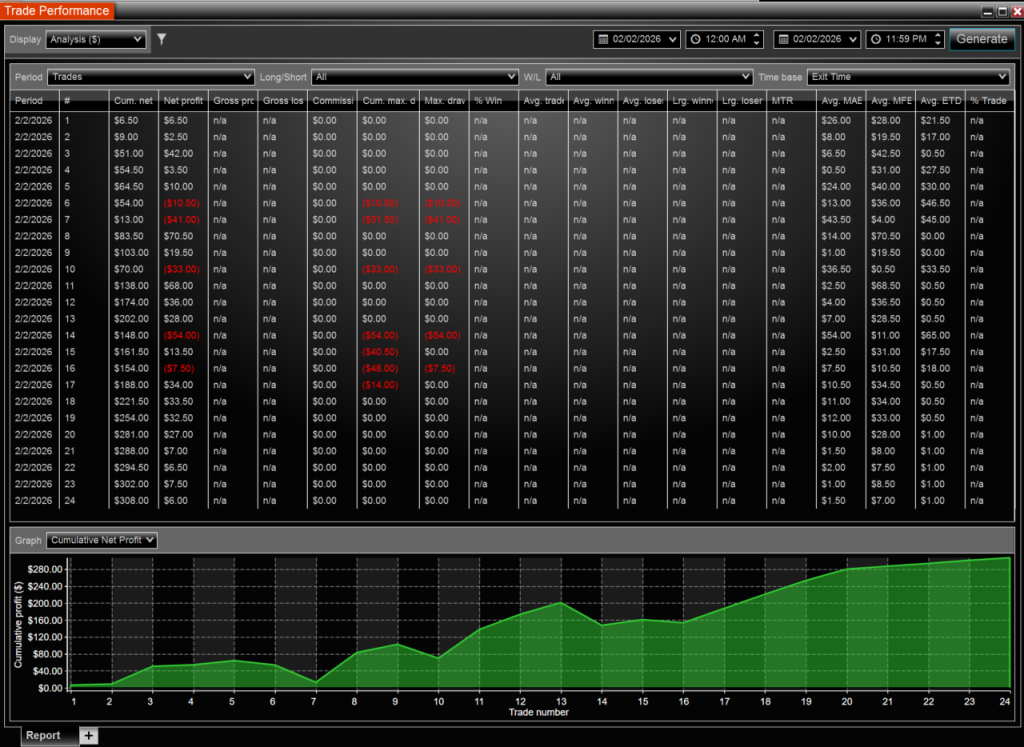Screen dimensions: 1024x747
Task: Open the start date calendar icon
Action: pyautogui.click(x=602, y=39)
